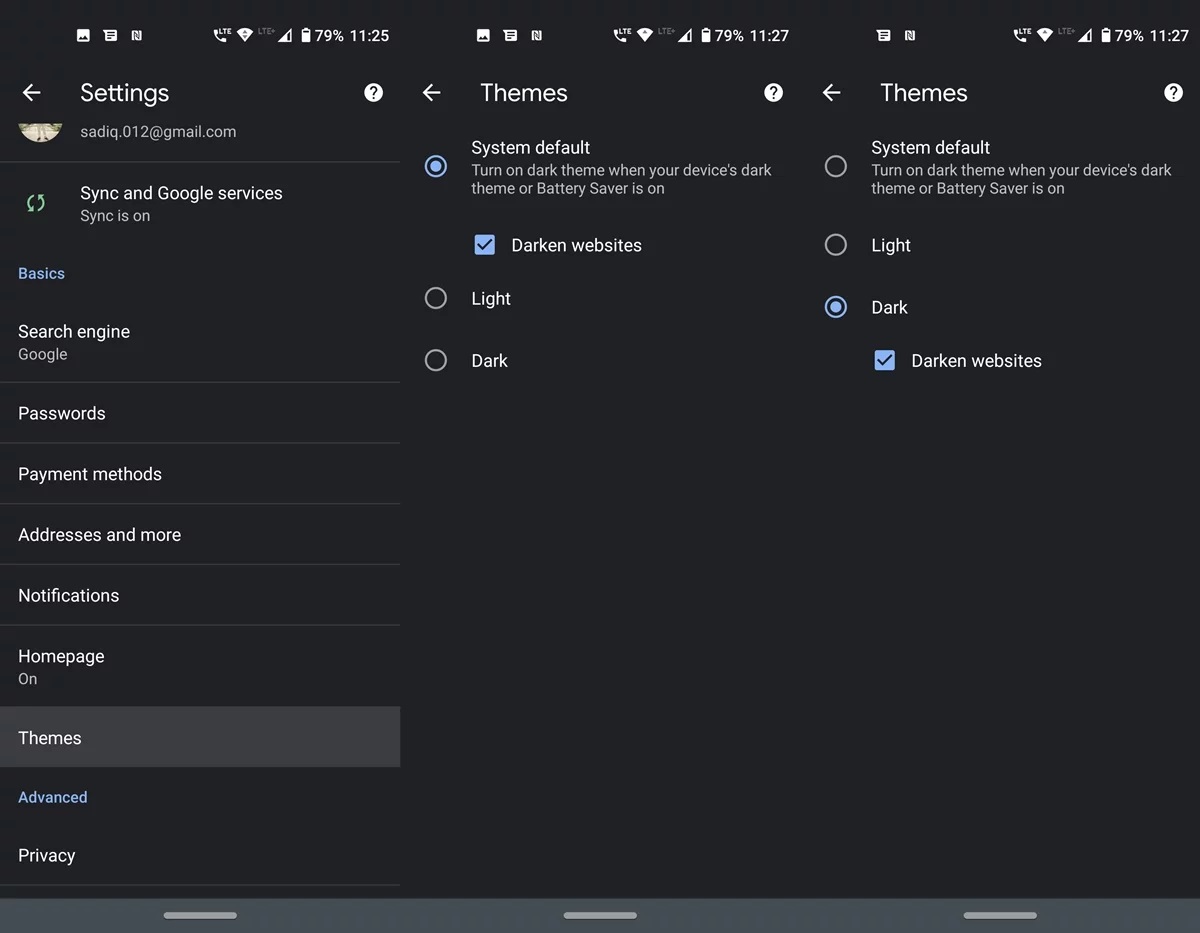Tap the account profile avatar
Viewport: 1200px width, 933px height.
click(x=40, y=131)
